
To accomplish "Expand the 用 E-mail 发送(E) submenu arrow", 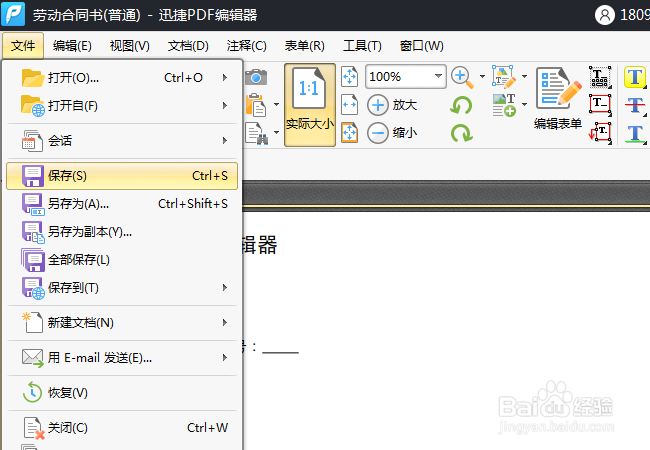I will pyautogui.click(x=225, y=358).
